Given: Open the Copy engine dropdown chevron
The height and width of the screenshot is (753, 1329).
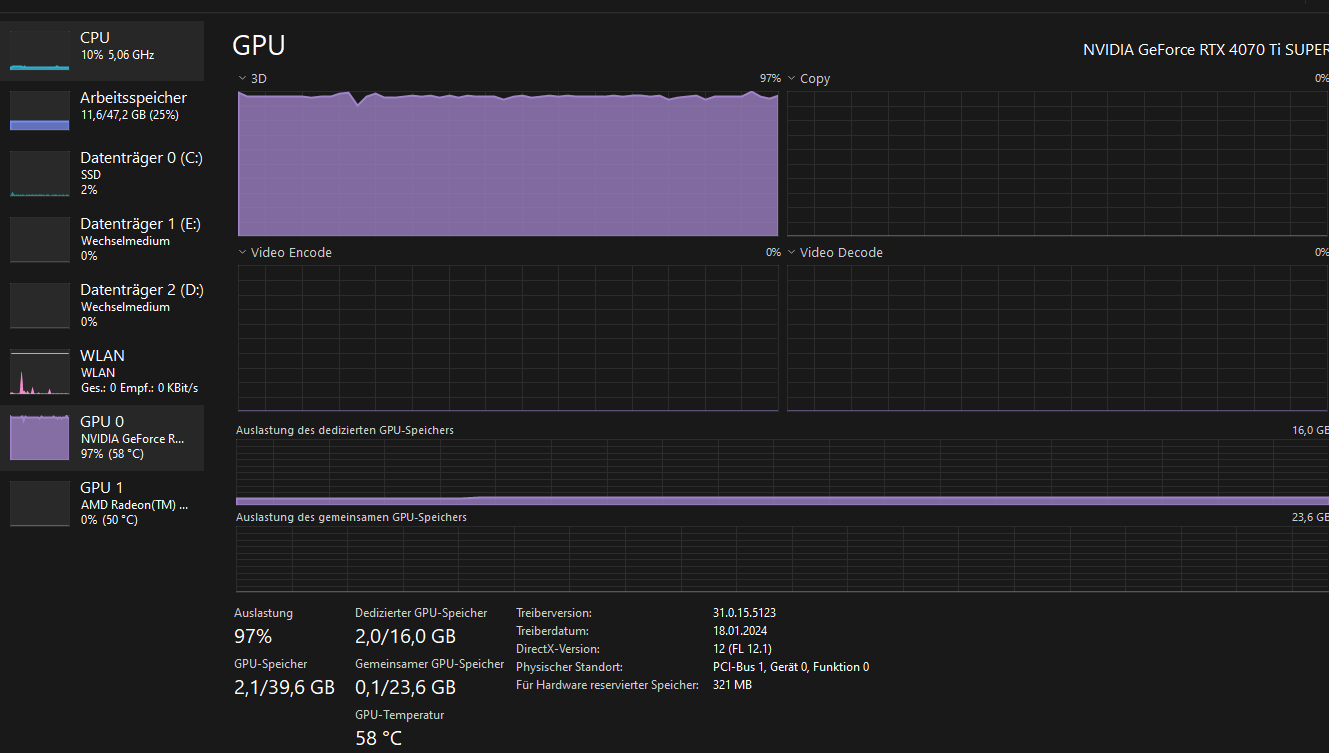Looking at the screenshot, I should [x=791, y=78].
